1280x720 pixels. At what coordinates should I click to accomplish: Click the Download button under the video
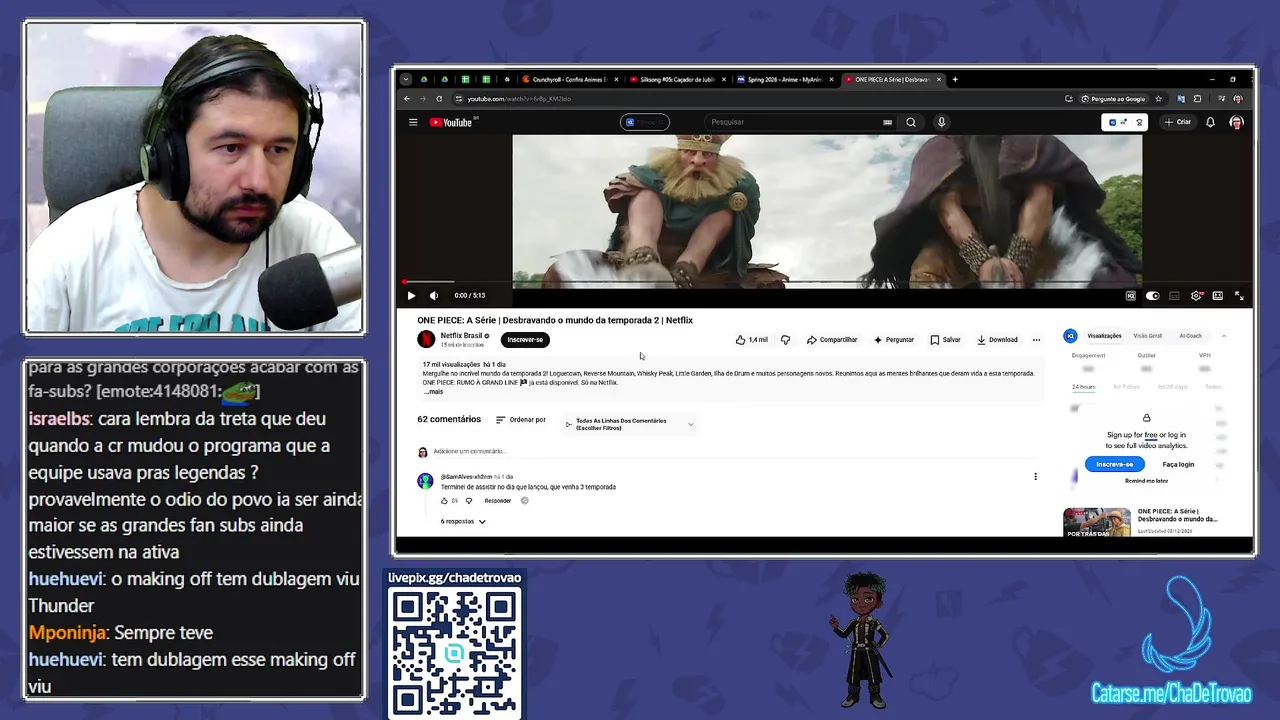(997, 340)
